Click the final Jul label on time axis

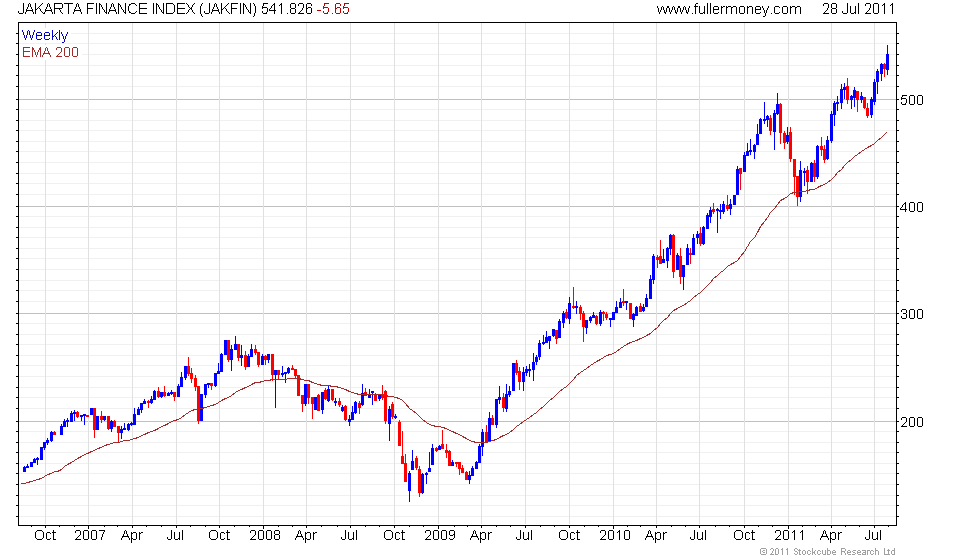[x=873, y=536]
